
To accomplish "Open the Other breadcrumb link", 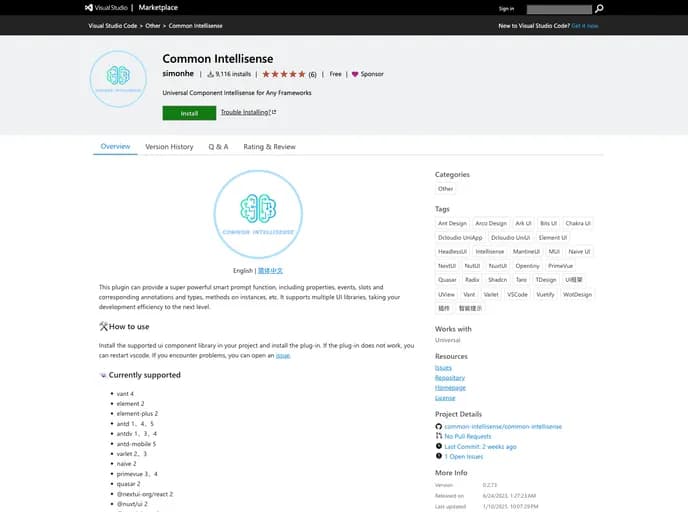I will 153,26.
